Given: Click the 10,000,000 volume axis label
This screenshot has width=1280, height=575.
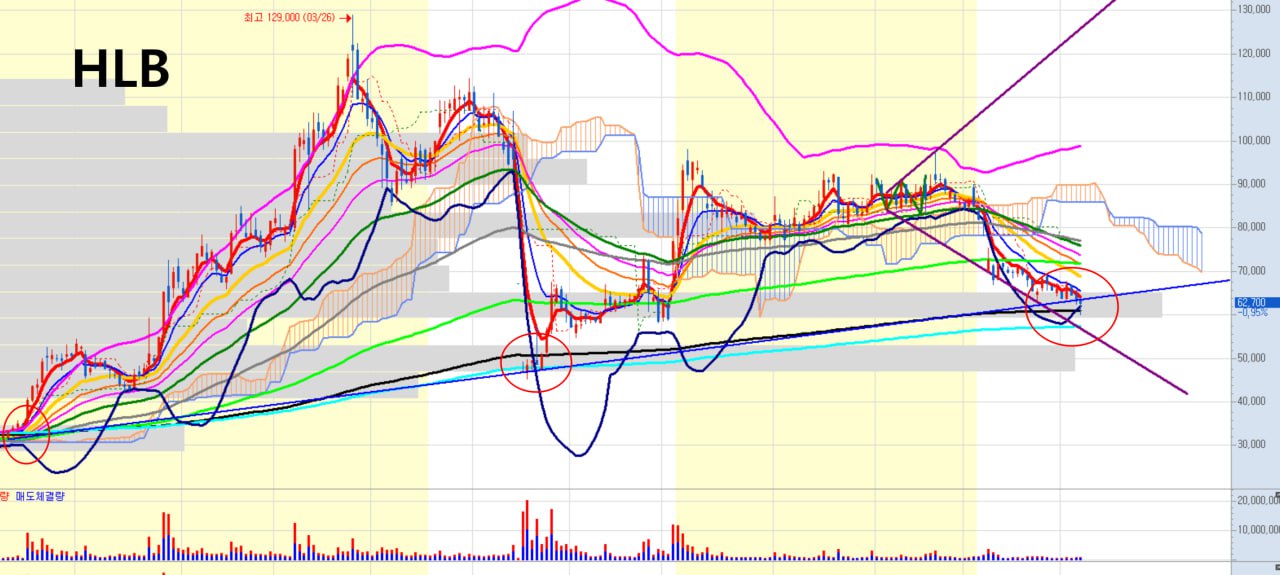Looking at the screenshot, I should [1258, 530].
